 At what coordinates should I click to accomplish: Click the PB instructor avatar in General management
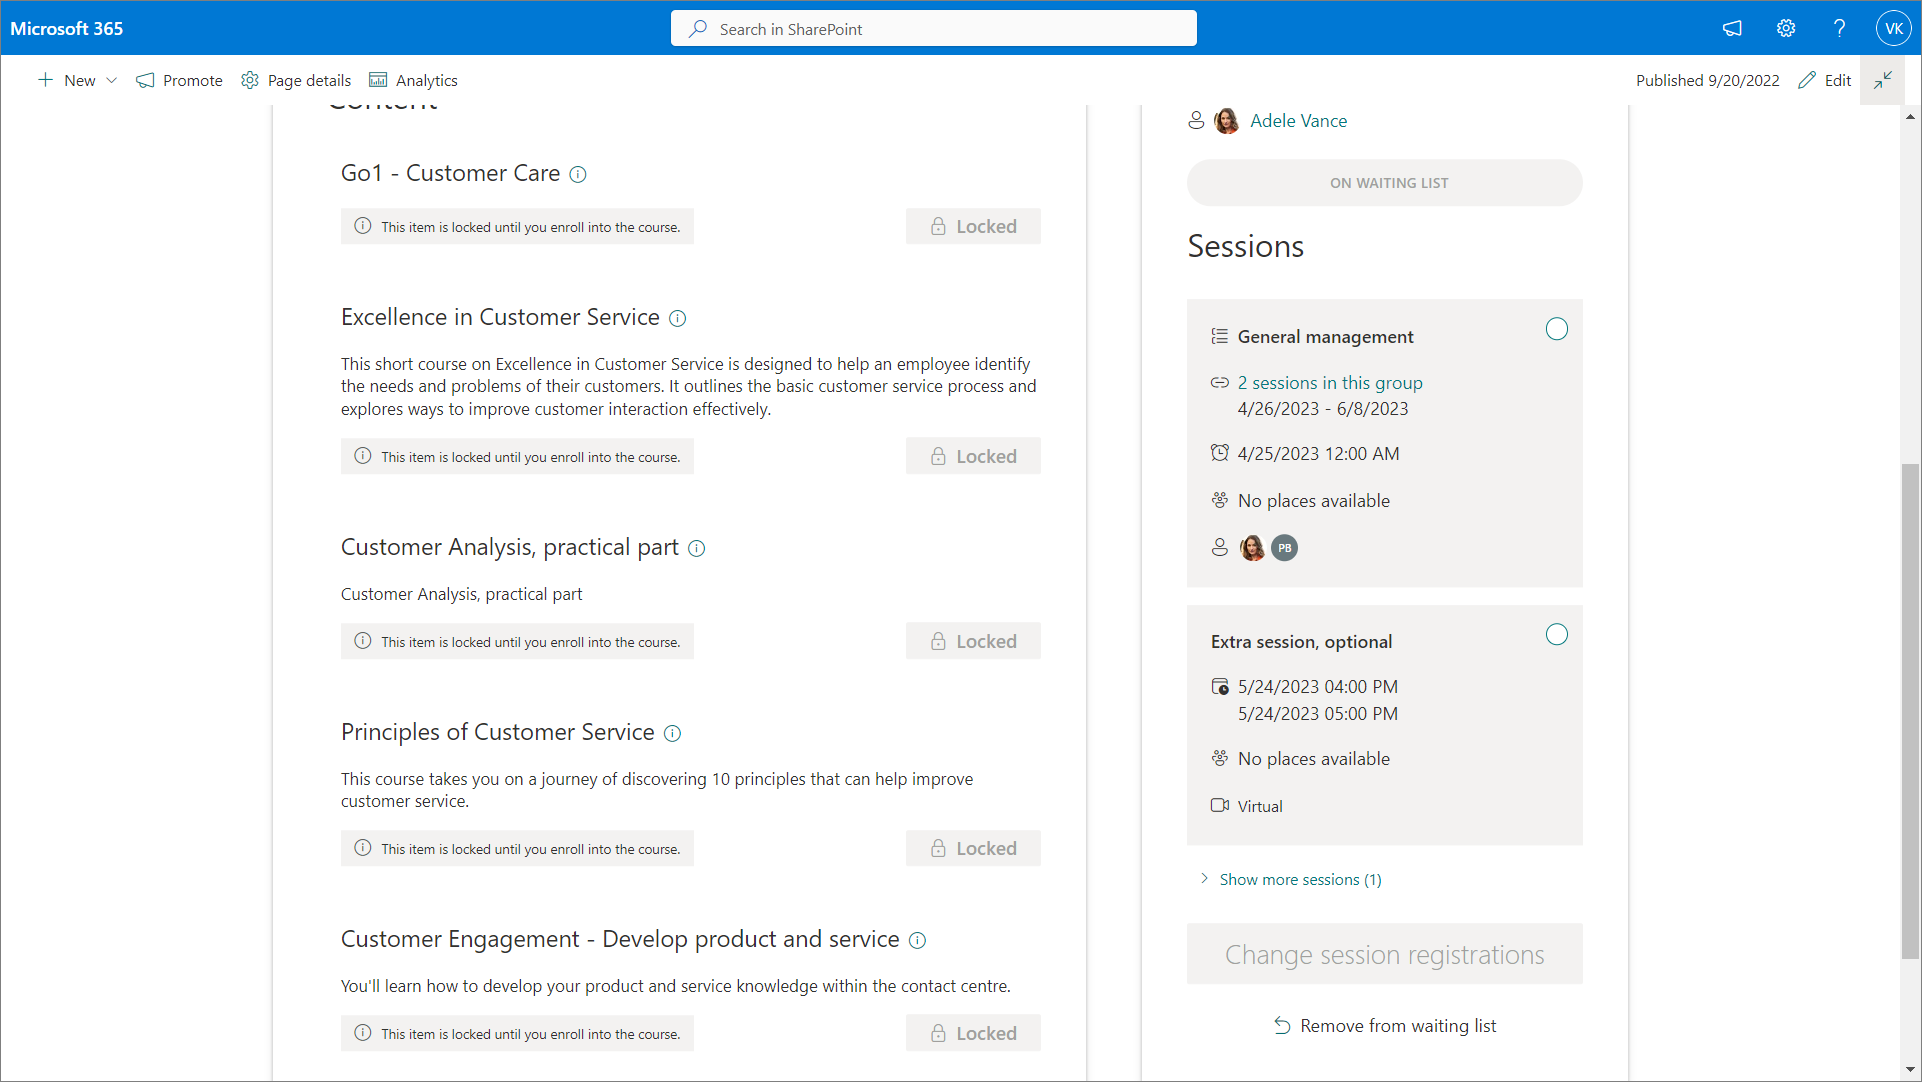click(1284, 548)
